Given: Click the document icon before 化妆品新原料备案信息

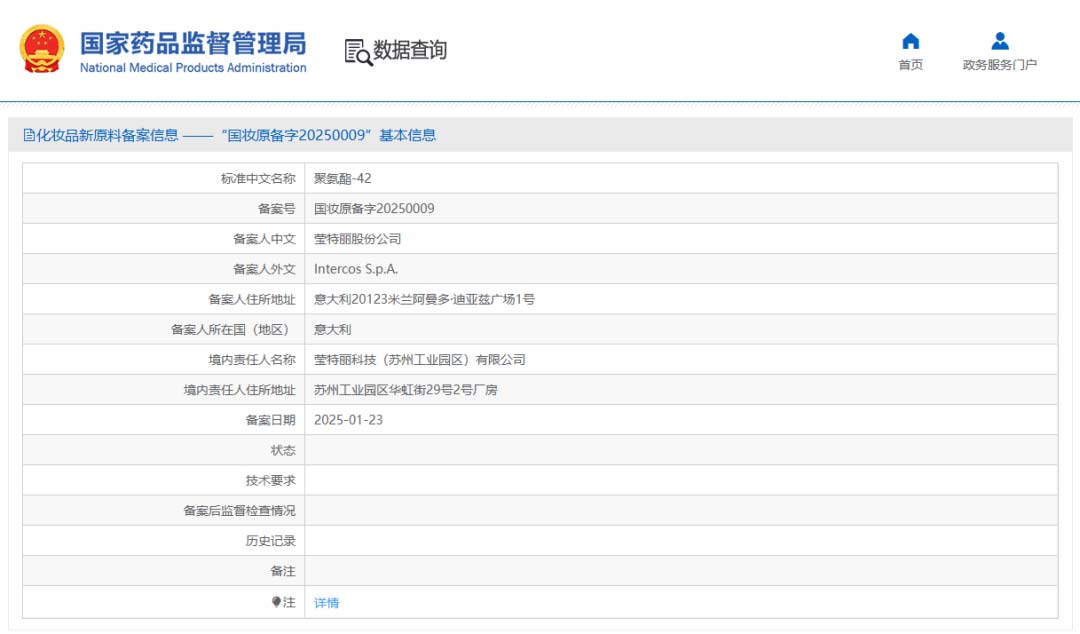Looking at the screenshot, I should [29, 135].
